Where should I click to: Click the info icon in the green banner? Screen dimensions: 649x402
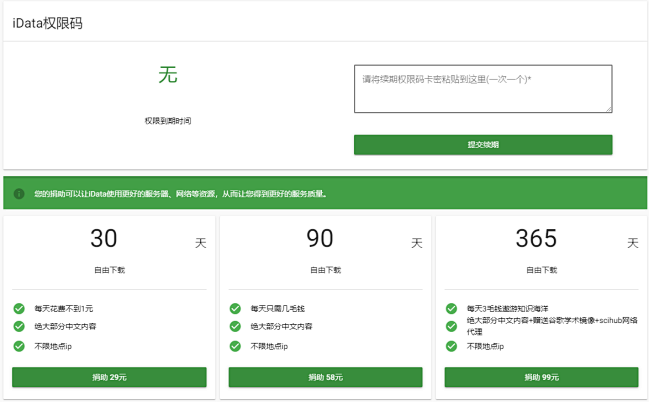click(x=19, y=194)
